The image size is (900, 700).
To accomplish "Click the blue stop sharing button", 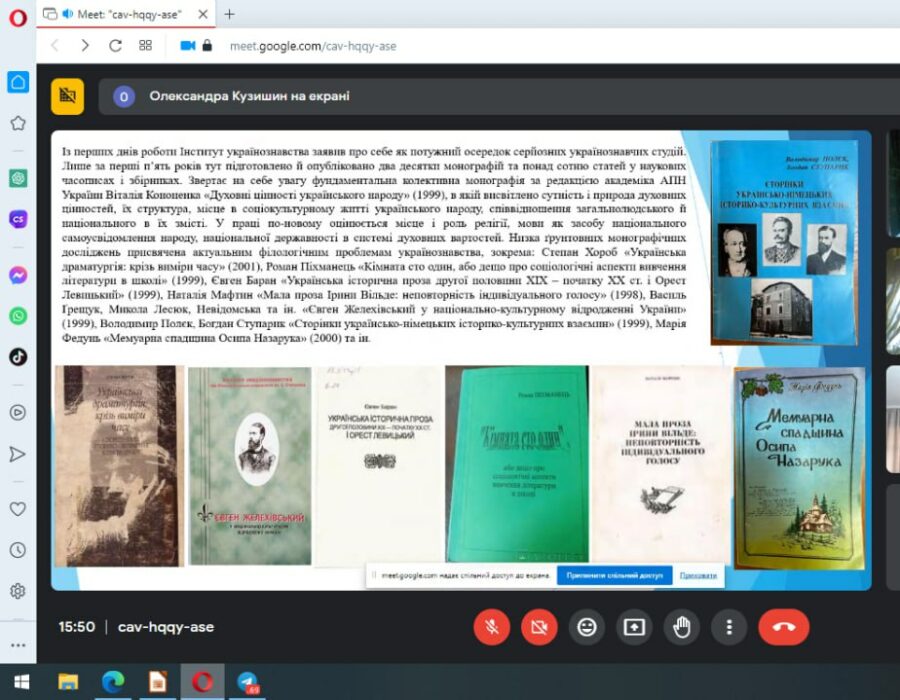I will coord(614,576).
